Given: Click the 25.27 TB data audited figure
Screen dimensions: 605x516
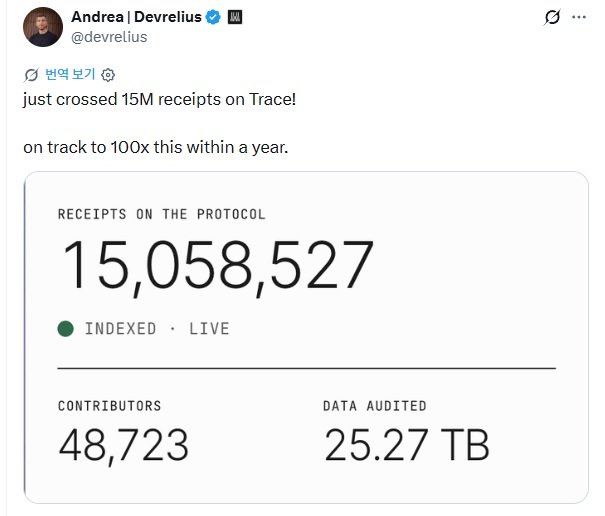Looking at the screenshot, I should pos(407,445).
